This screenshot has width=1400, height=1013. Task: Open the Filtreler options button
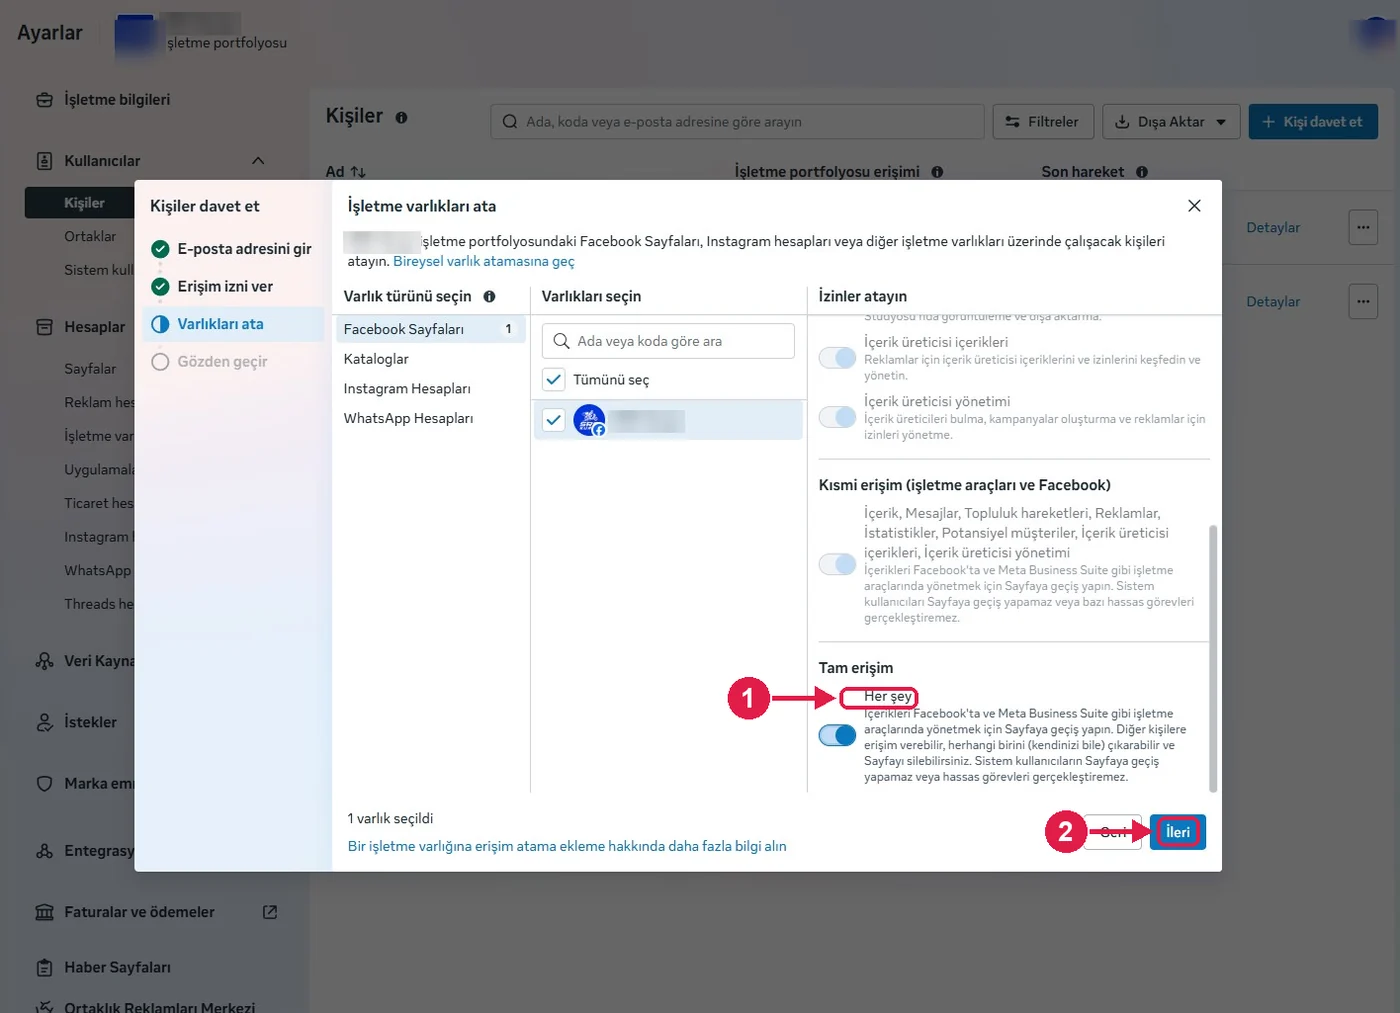pos(1043,122)
